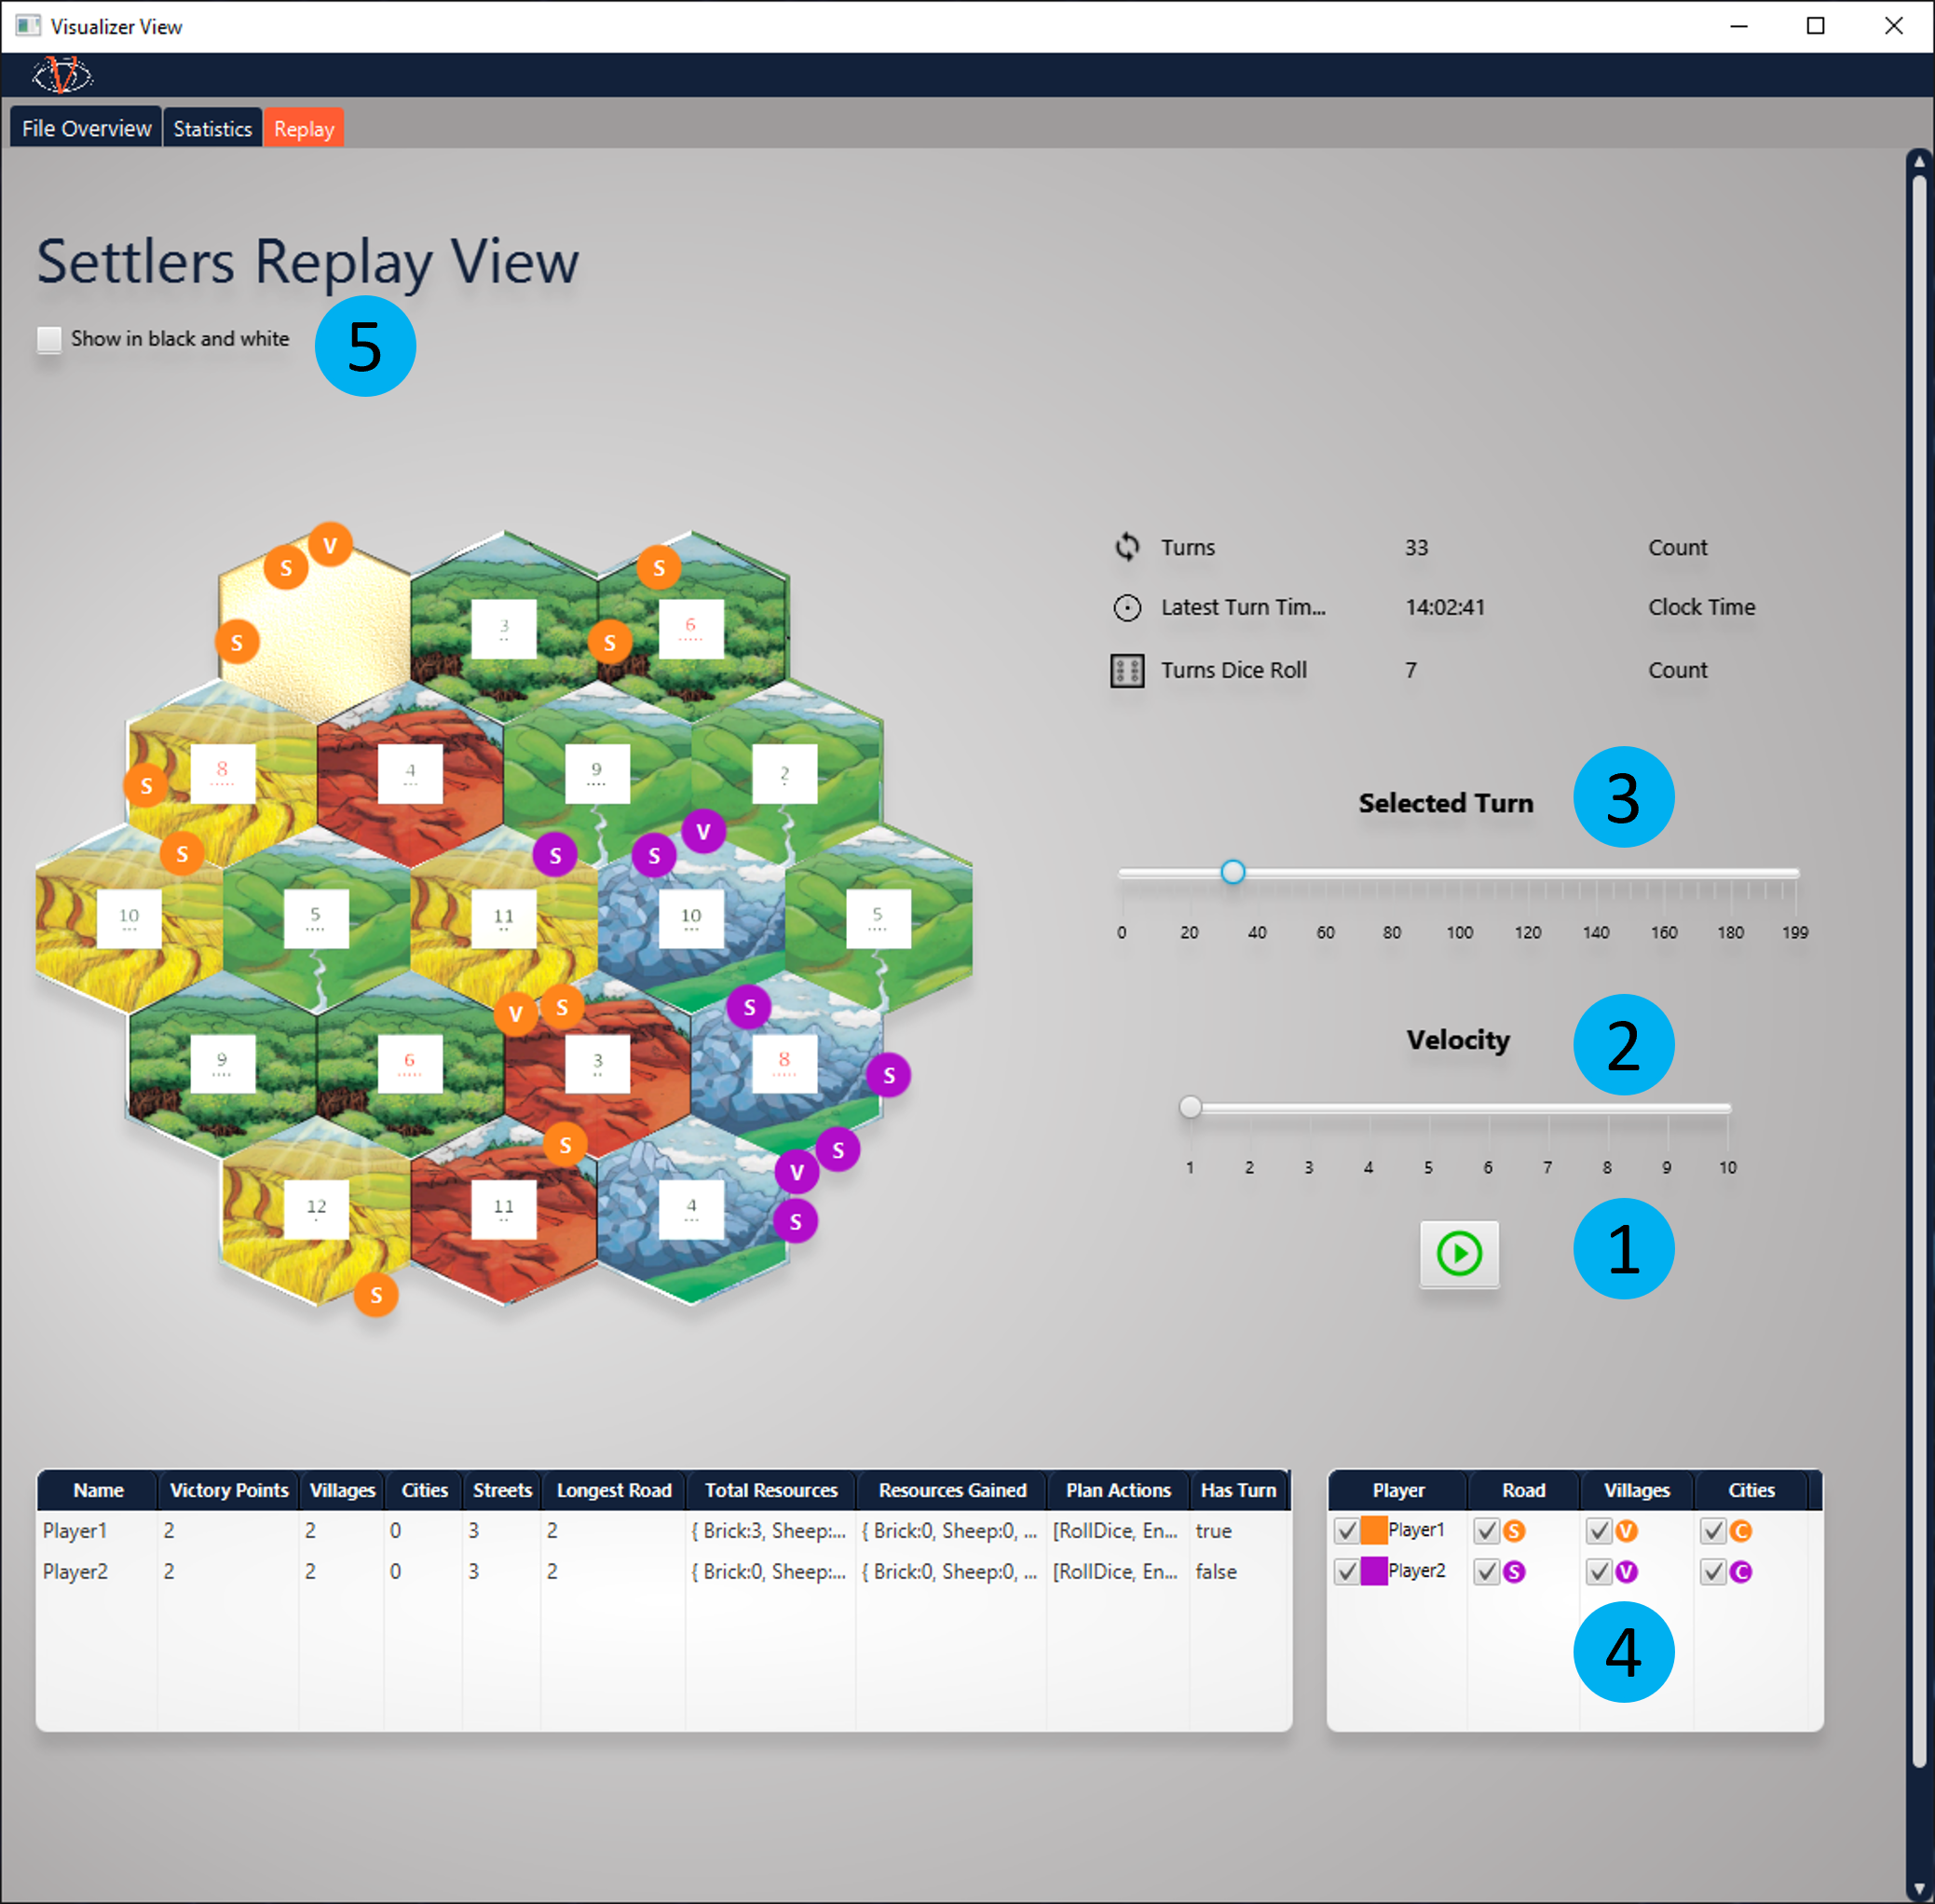Switch to the File Overview tab
The image size is (1935, 1904).
coord(86,128)
